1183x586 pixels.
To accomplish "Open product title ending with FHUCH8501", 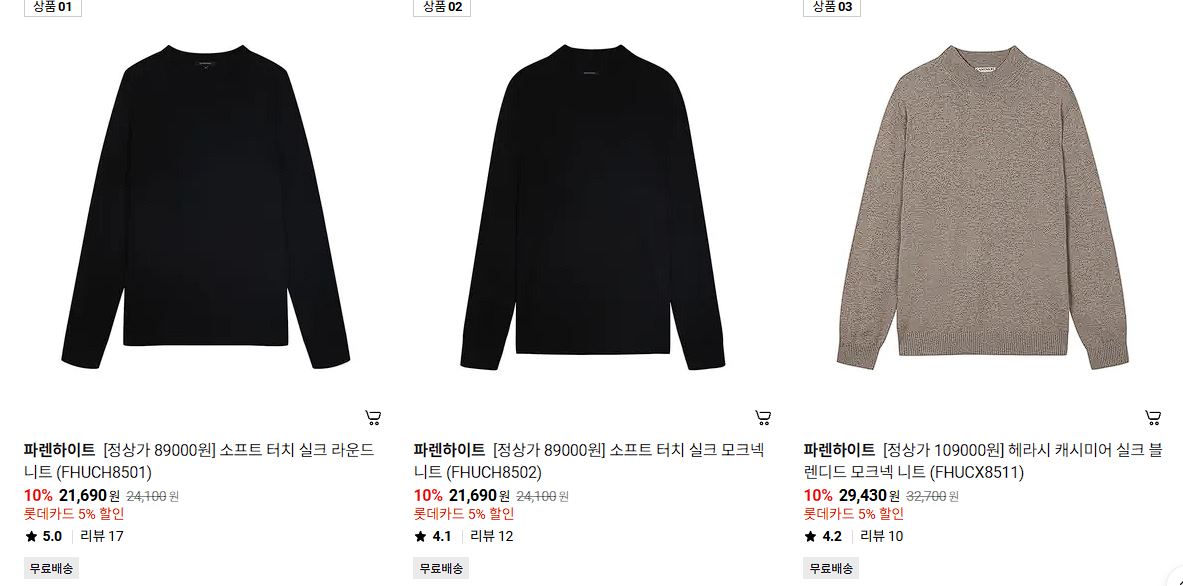I will (199, 461).
